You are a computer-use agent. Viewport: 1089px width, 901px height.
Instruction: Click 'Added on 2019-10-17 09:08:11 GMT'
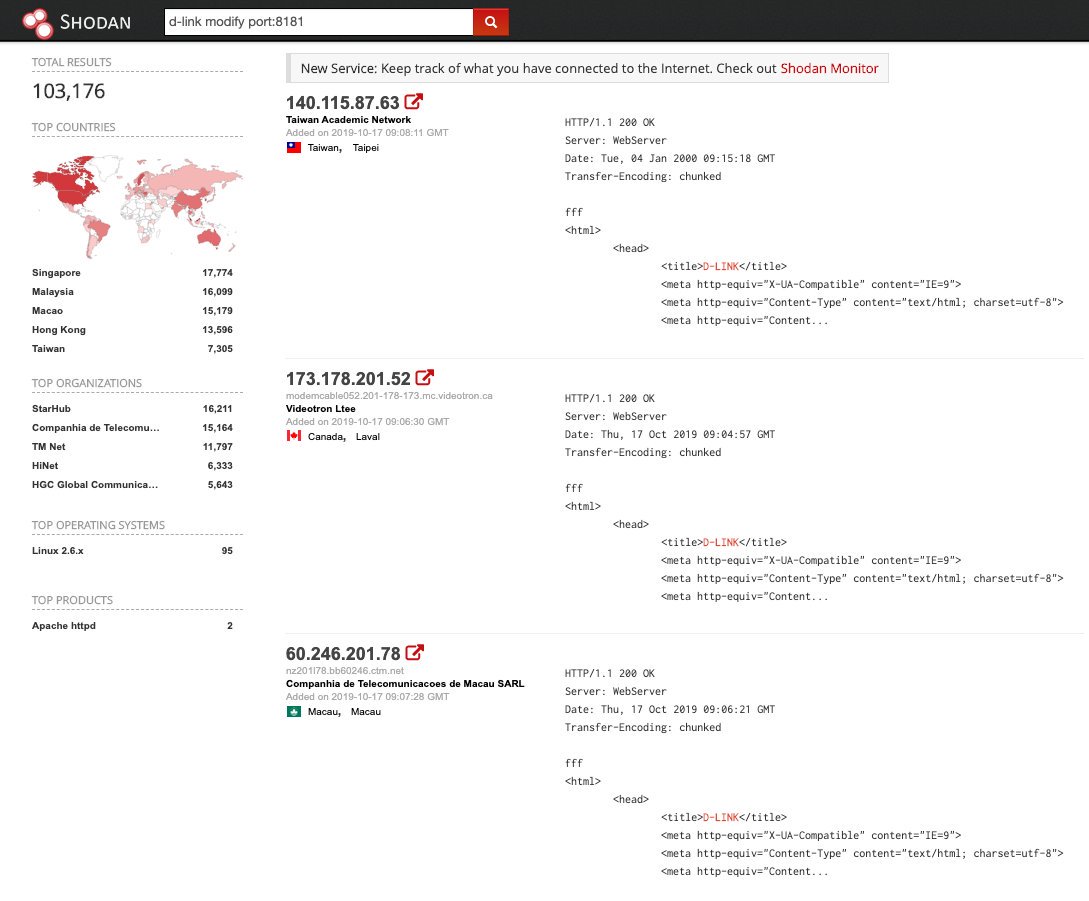click(x=367, y=133)
